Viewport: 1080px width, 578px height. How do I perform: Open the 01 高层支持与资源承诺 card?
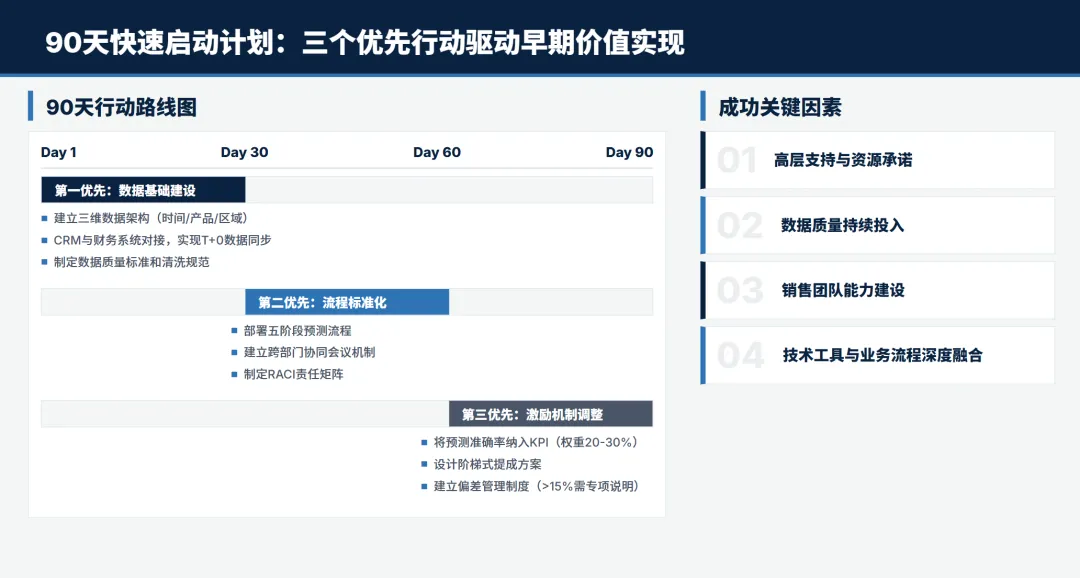click(878, 160)
